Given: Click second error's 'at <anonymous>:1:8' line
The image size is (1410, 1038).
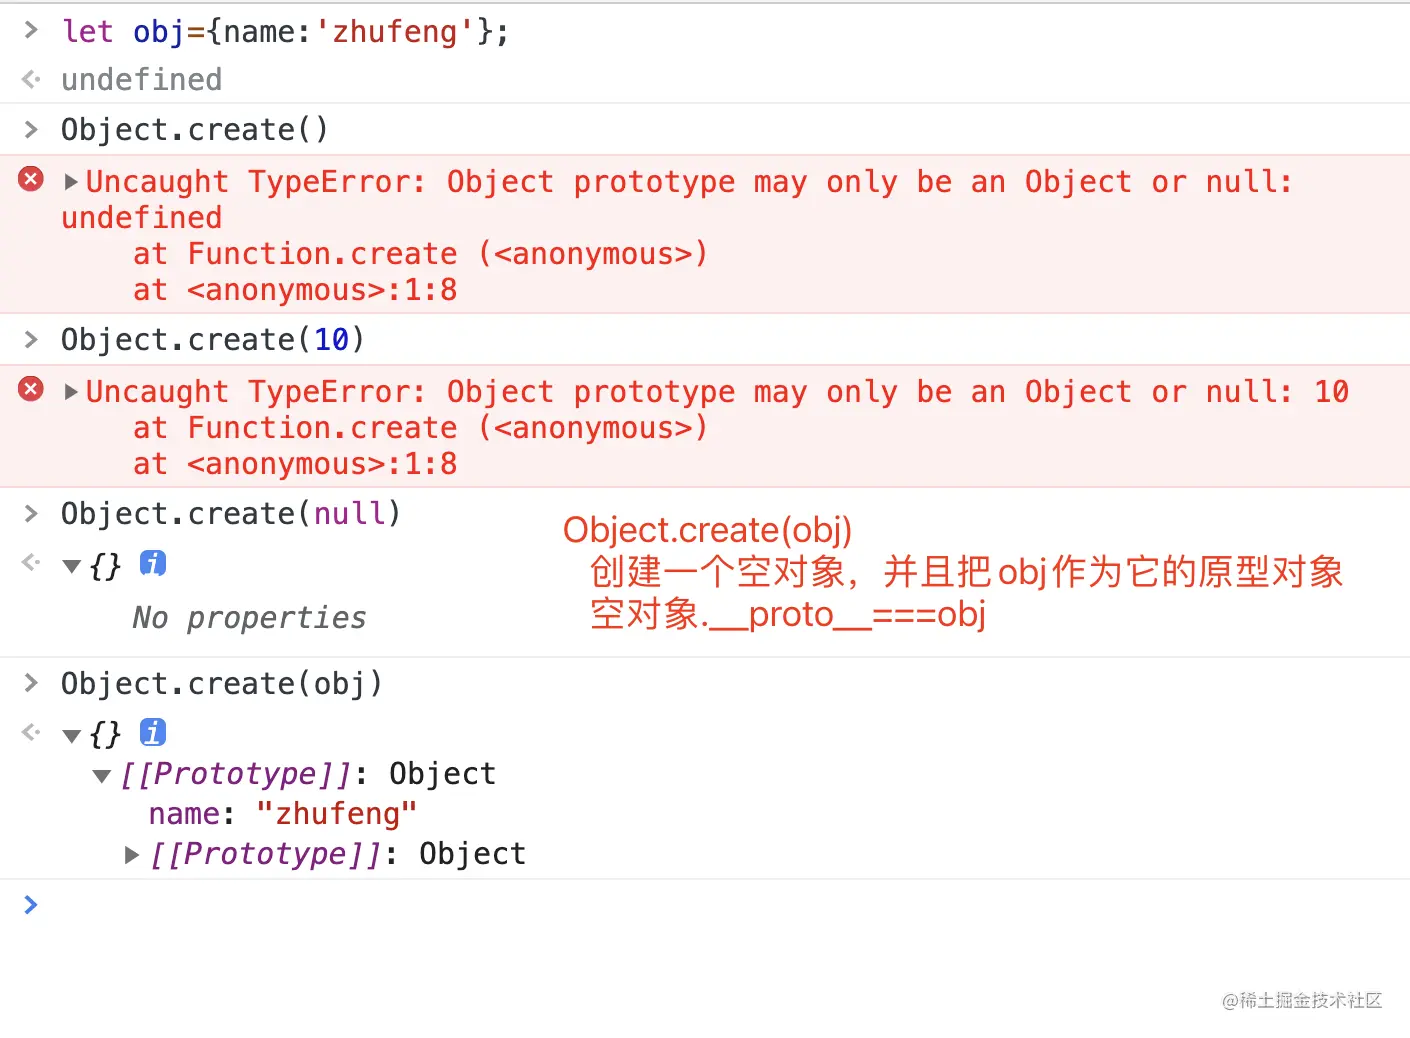Looking at the screenshot, I should point(295,464).
